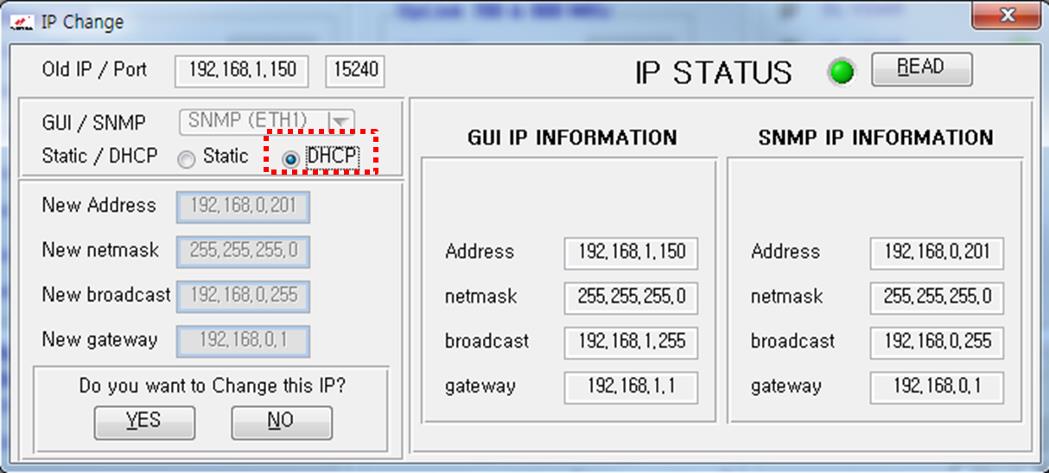
Task: Click the Static / DHCP label
Action: [x=100, y=157]
